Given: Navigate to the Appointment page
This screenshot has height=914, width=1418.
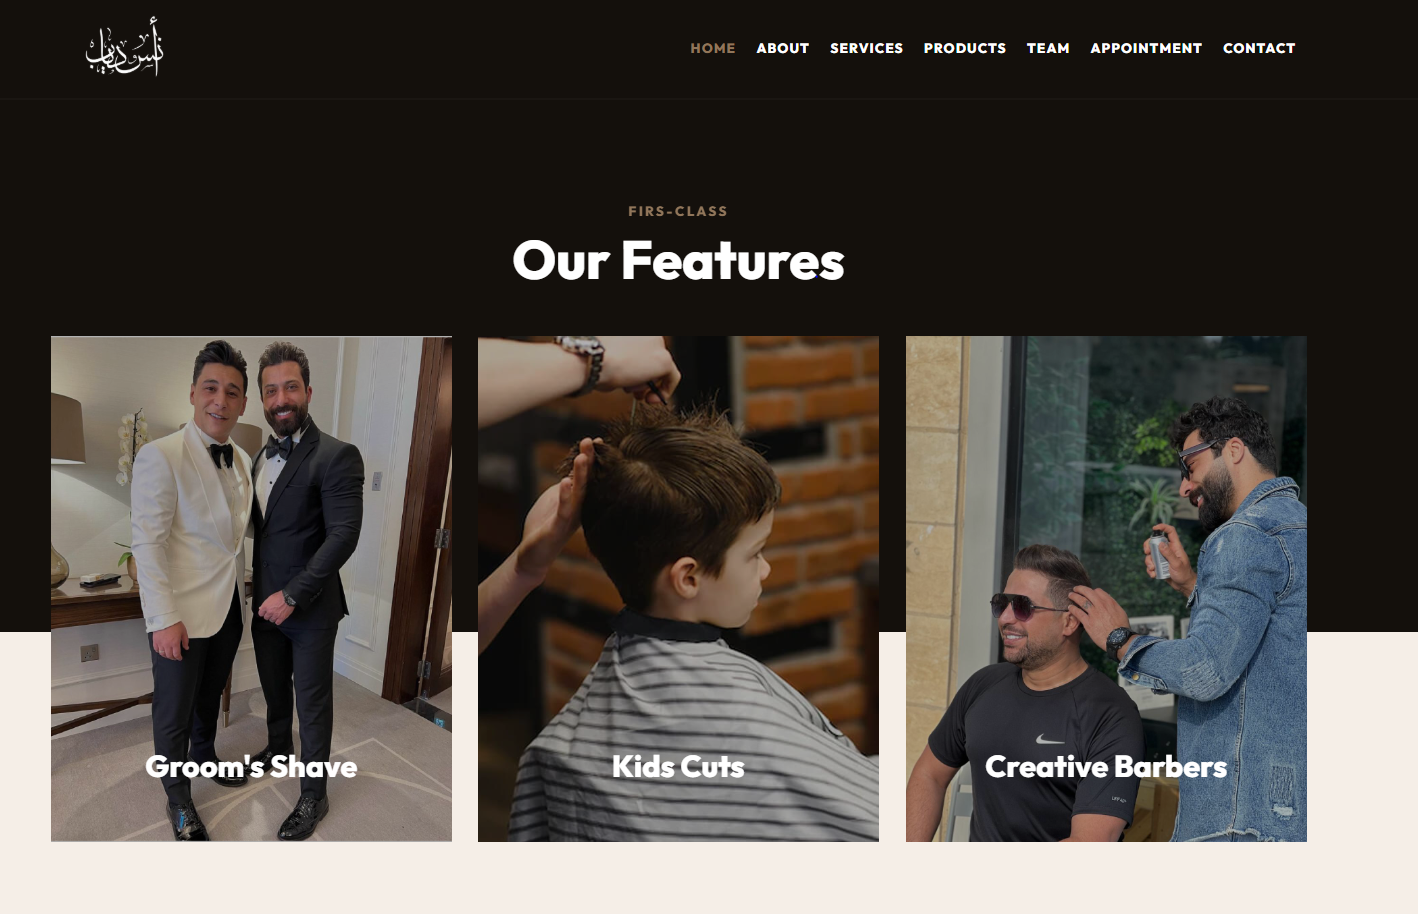Looking at the screenshot, I should (x=1146, y=48).
